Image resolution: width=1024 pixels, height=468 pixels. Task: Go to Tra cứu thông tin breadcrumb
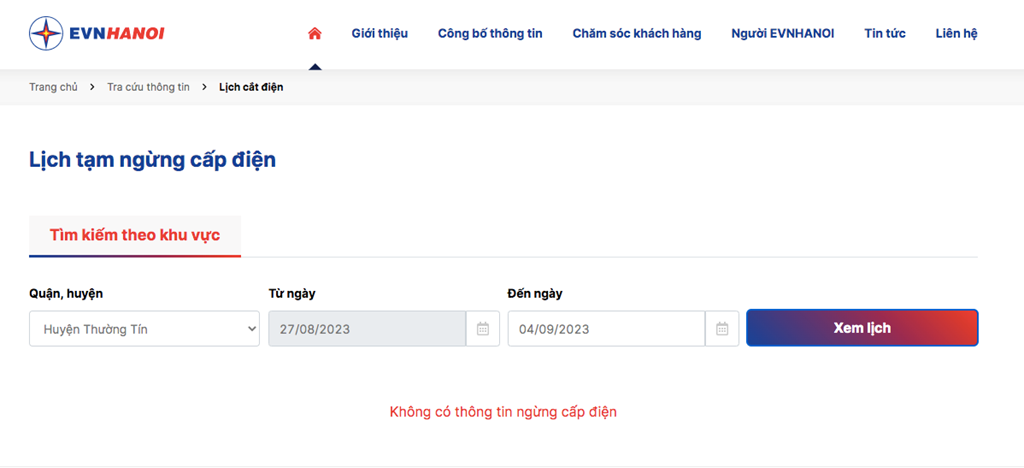[148, 87]
